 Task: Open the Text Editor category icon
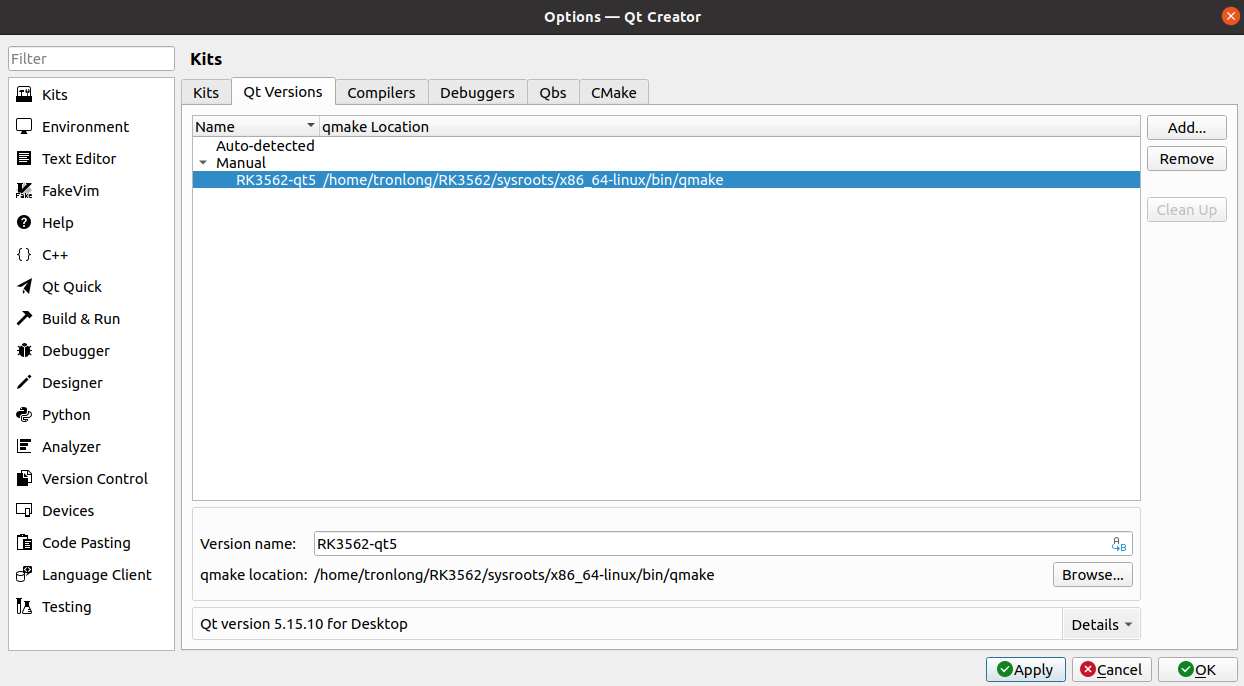25,159
